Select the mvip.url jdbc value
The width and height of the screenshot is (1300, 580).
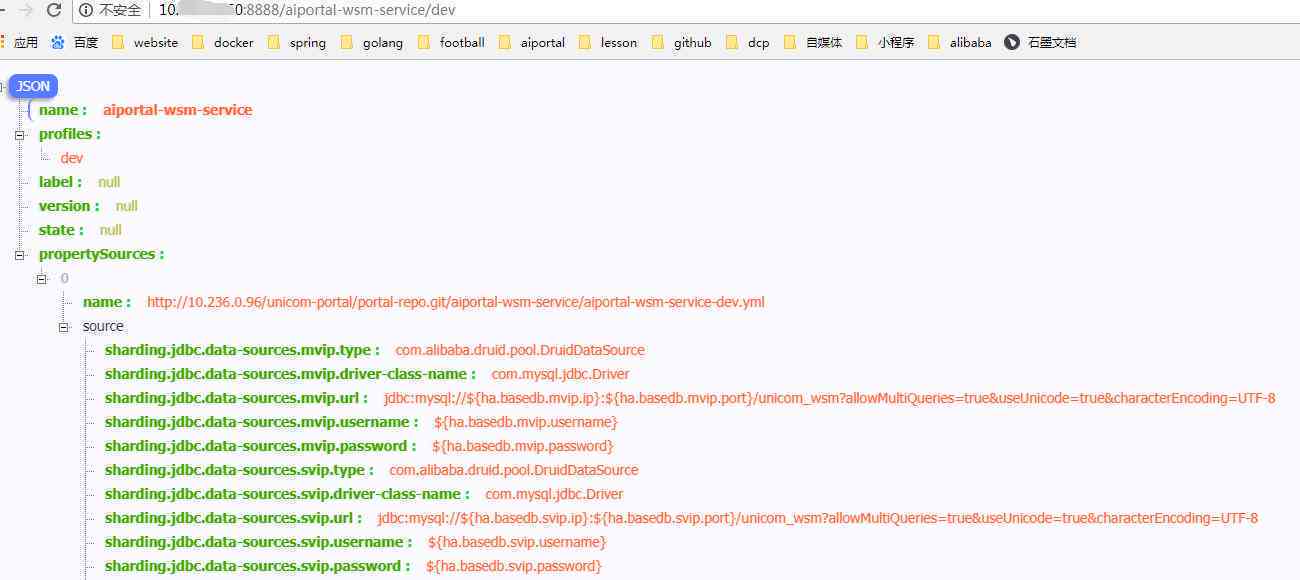(830, 398)
